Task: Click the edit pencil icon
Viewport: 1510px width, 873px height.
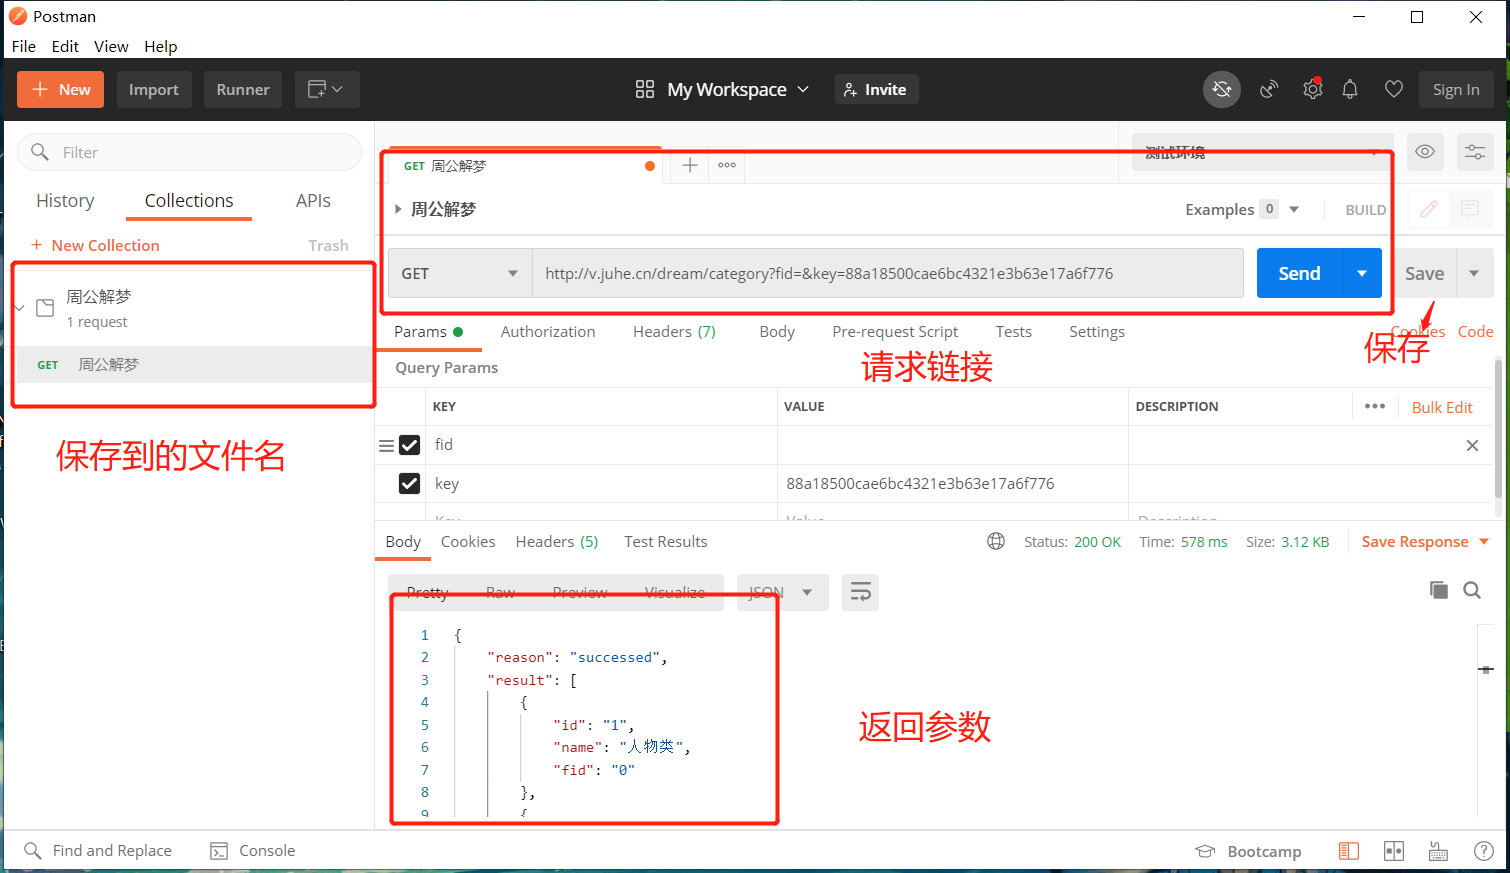Action: click(1429, 209)
